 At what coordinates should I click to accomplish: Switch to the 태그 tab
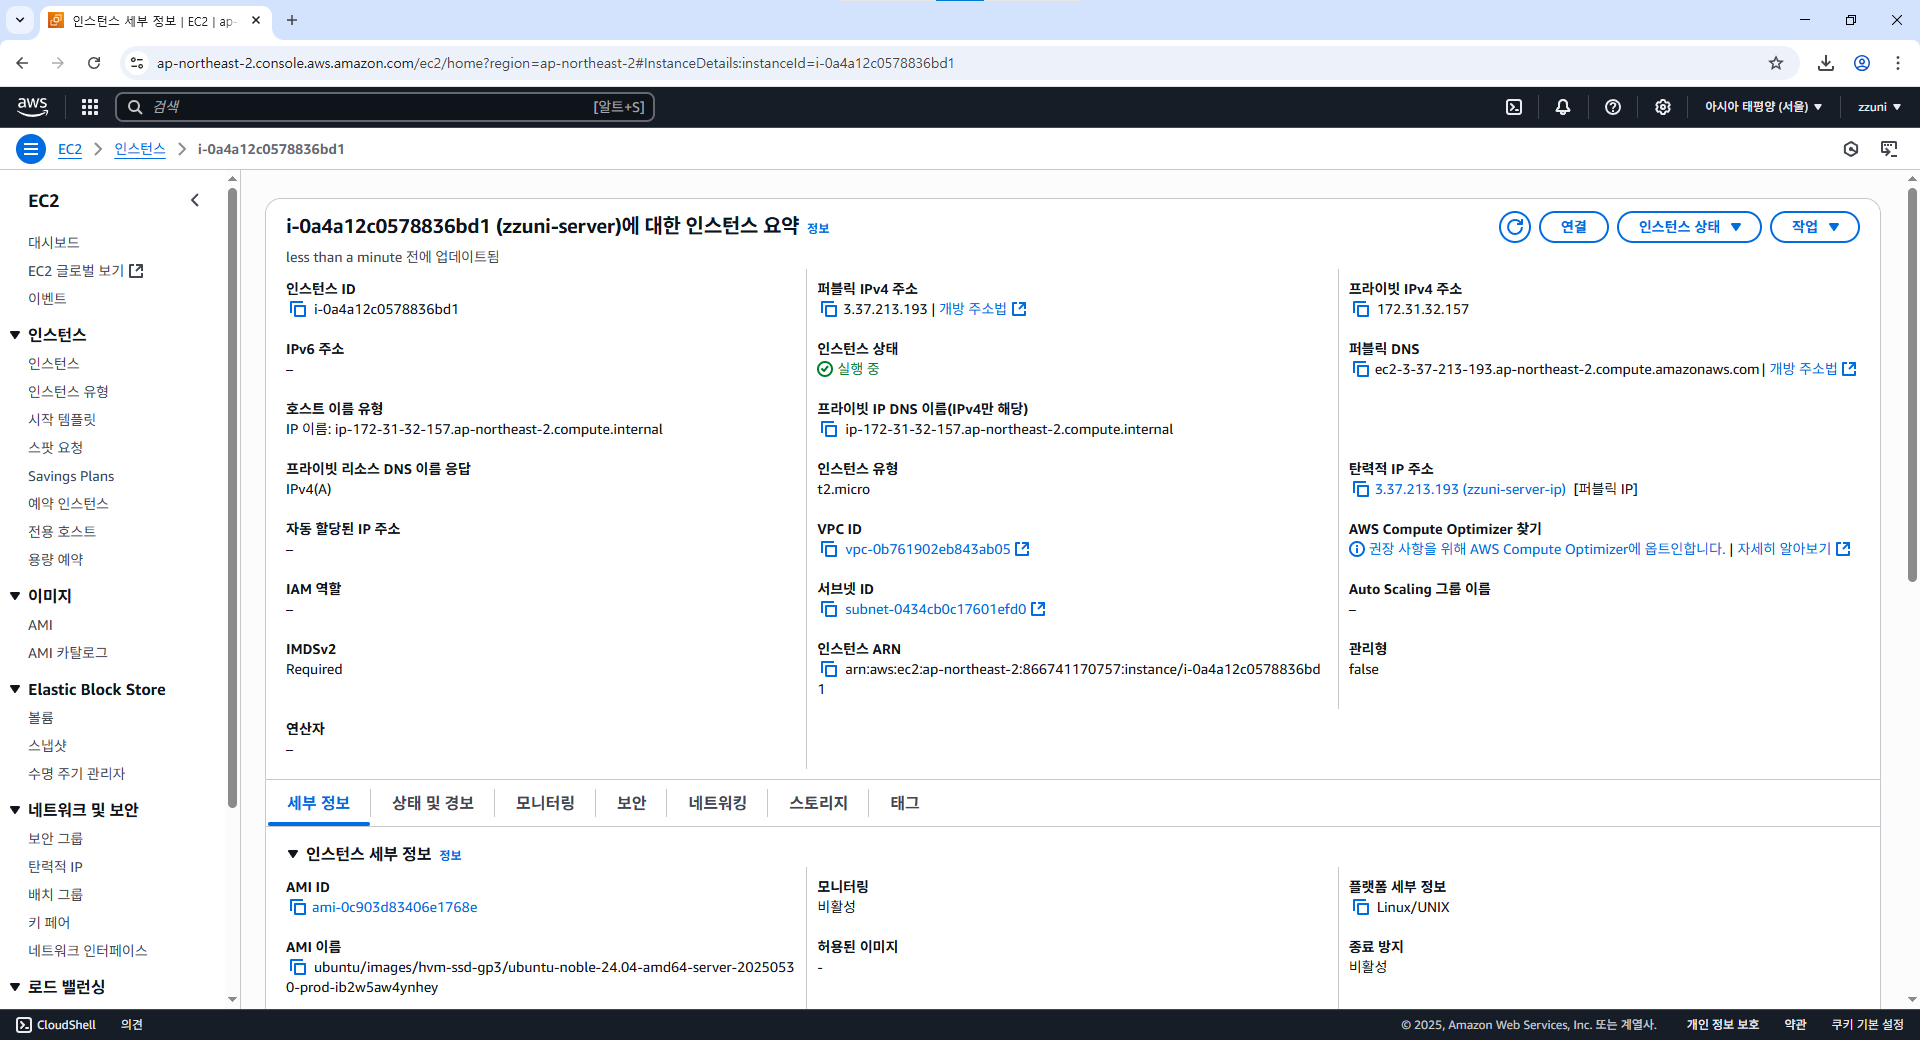[905, 803]
